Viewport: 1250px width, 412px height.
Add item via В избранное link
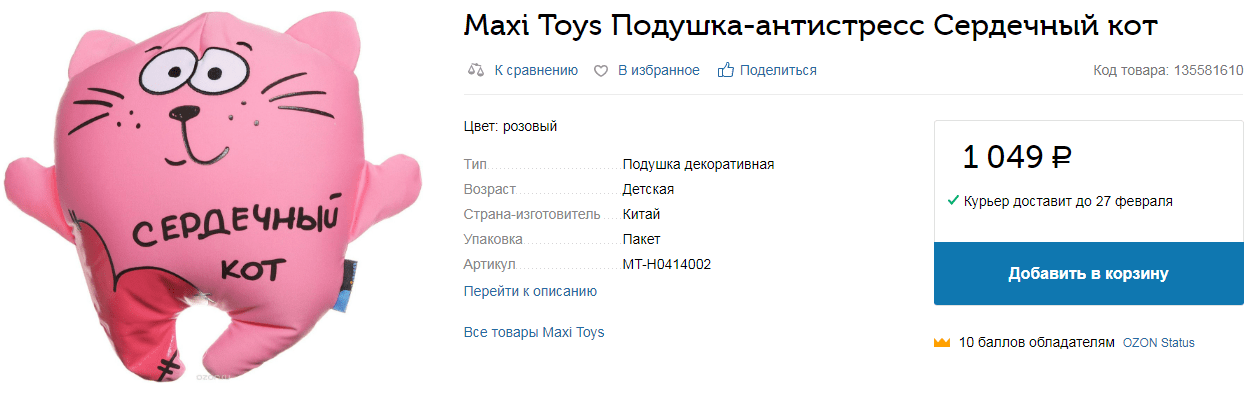(658, 70)
